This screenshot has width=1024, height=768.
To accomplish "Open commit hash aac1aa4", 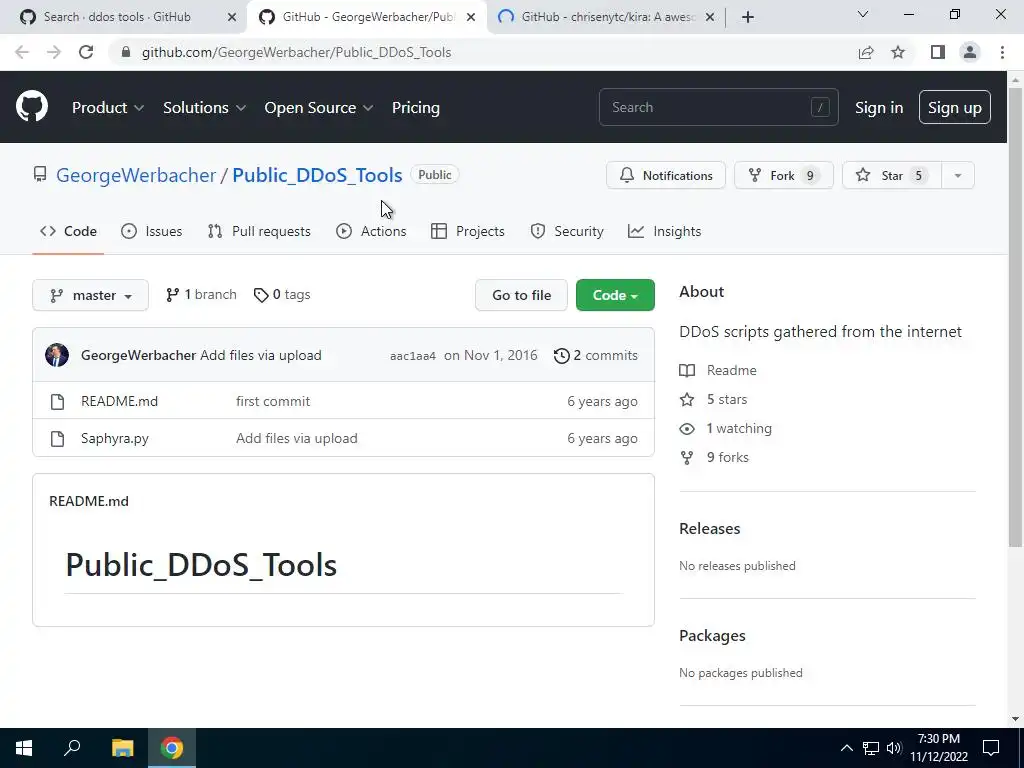I will tap(413, 356).
